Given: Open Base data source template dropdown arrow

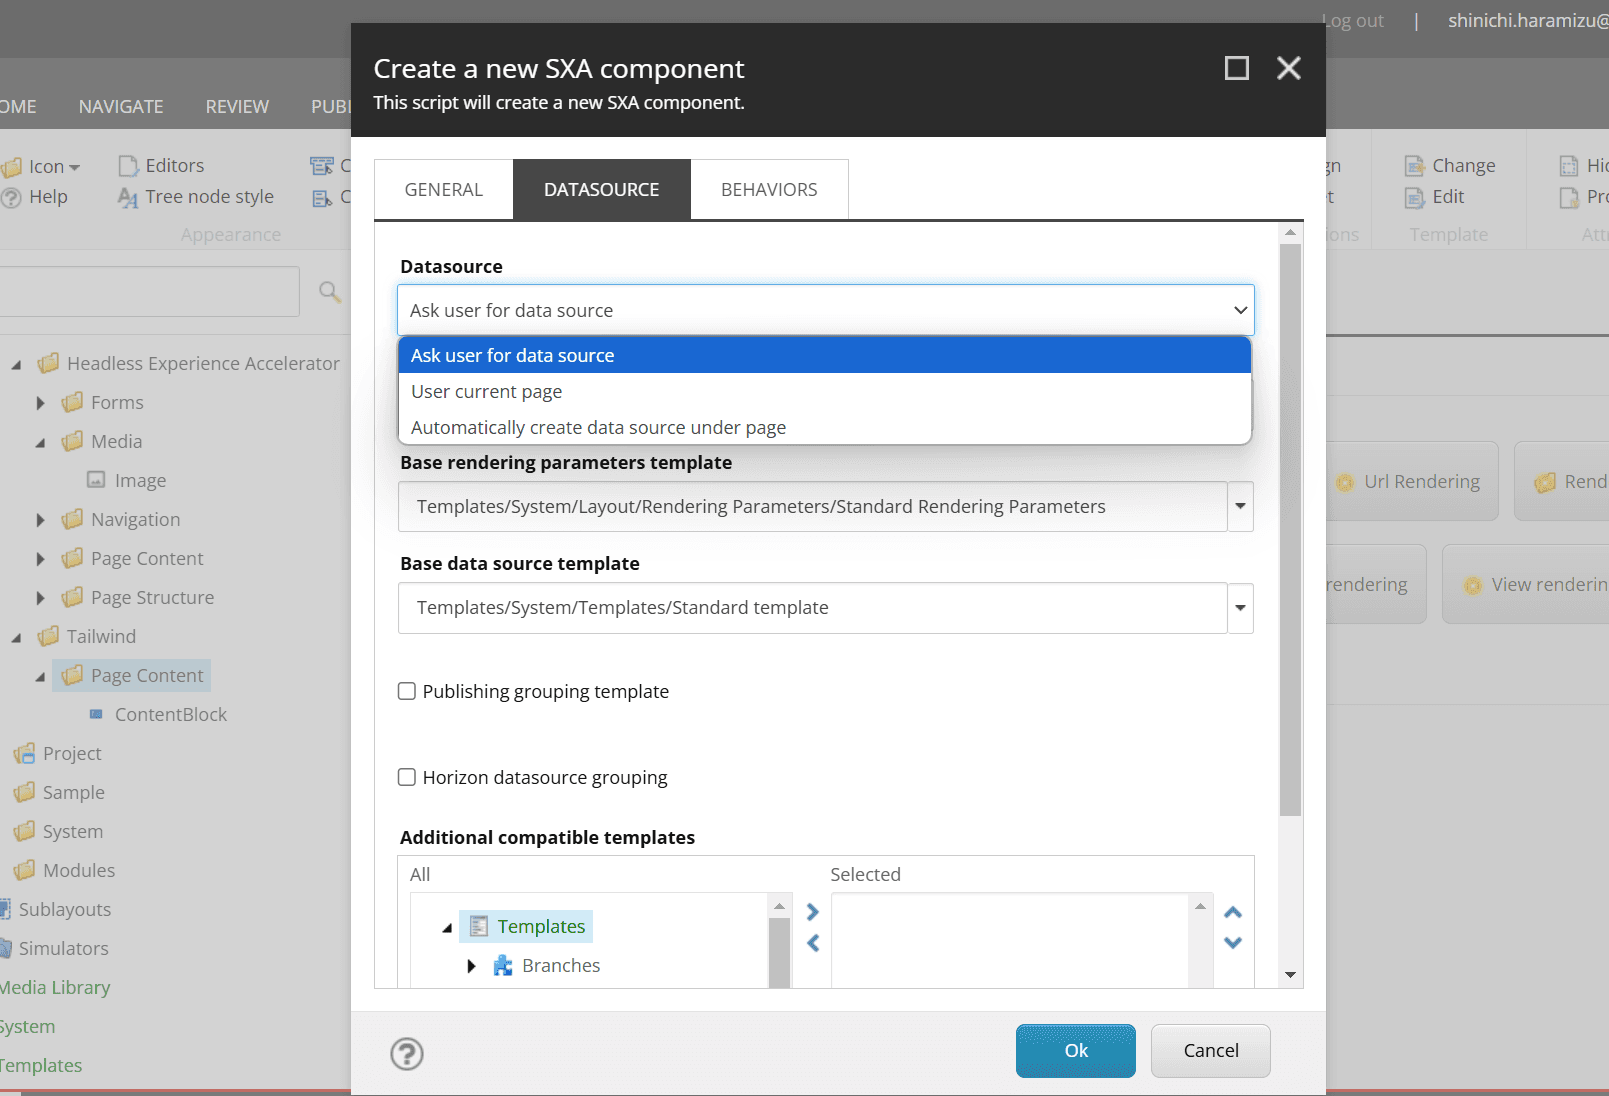Looking at the screenshot, I should [x=1240, y=608].
